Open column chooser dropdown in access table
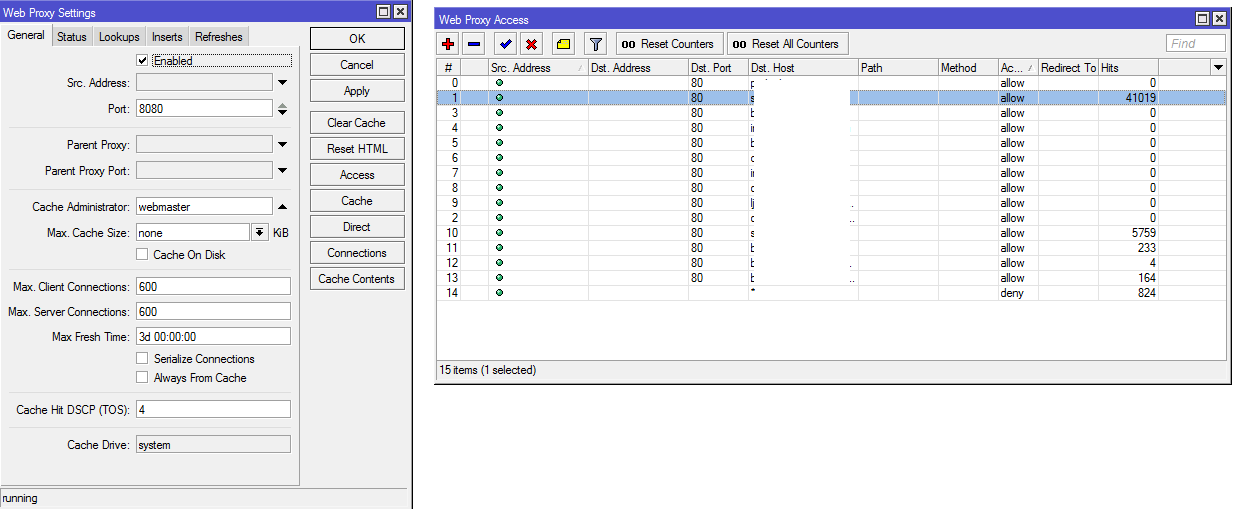The width and height of the screenshot is (1251, 522). pyautogui.click(x=1218, y=68)
